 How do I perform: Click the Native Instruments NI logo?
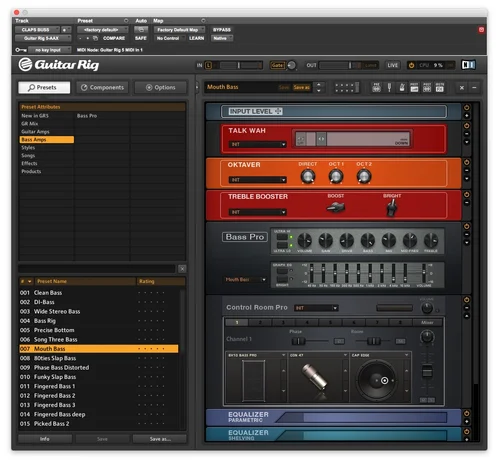tap(468, 65)
